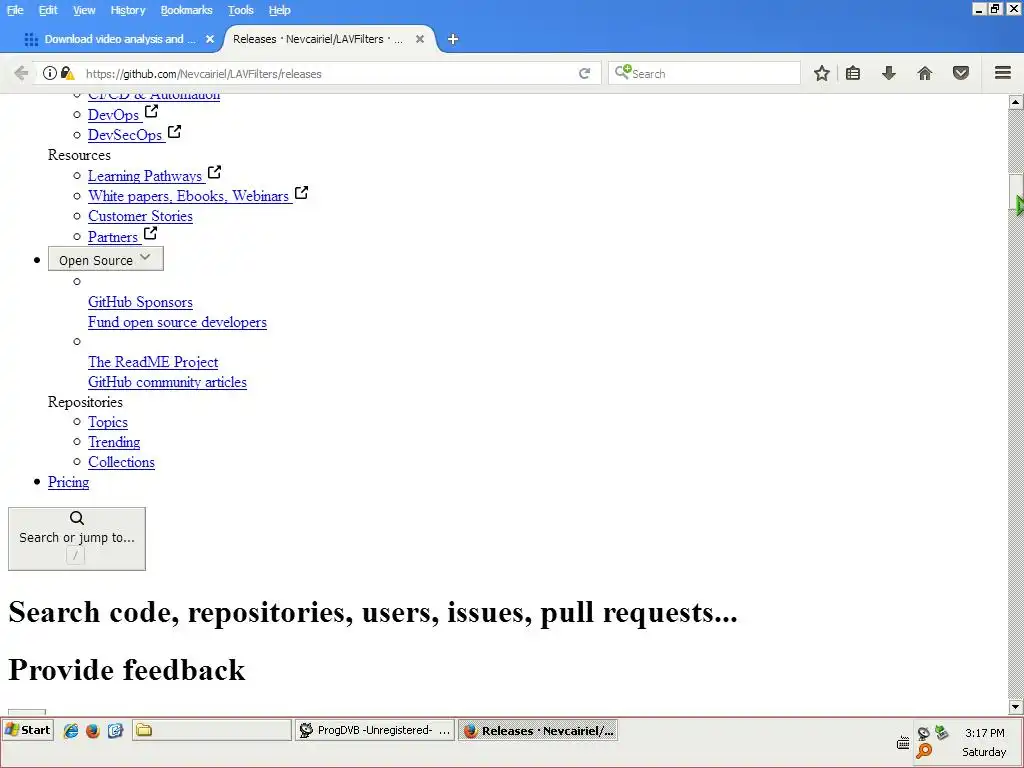1024x768 pixels.
Task: Click the network computers tray icon
Action: (941, 733)
